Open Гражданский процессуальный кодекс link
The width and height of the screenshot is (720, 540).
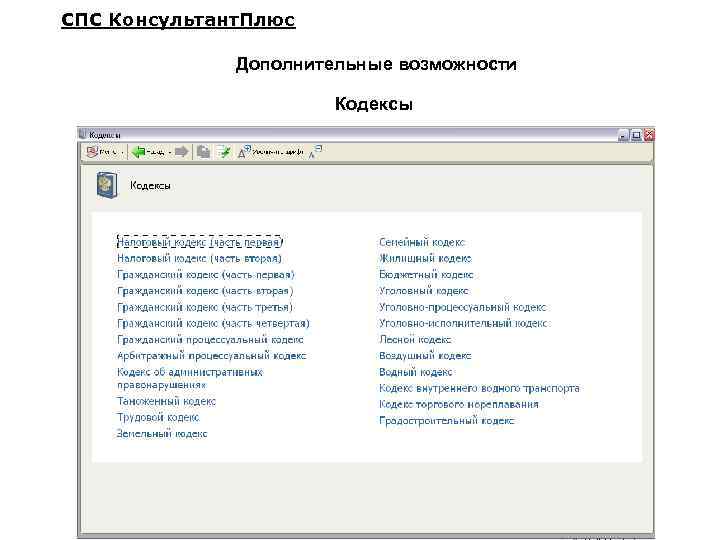coord(210,339)
